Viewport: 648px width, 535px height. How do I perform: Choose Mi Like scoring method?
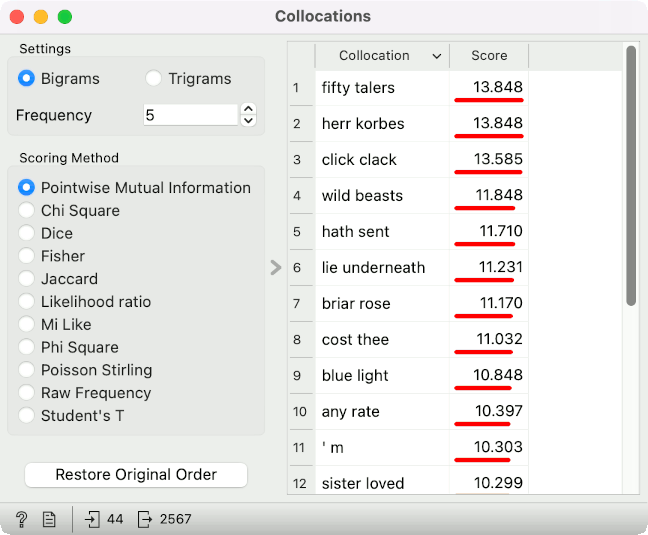[x=26, y=324]
